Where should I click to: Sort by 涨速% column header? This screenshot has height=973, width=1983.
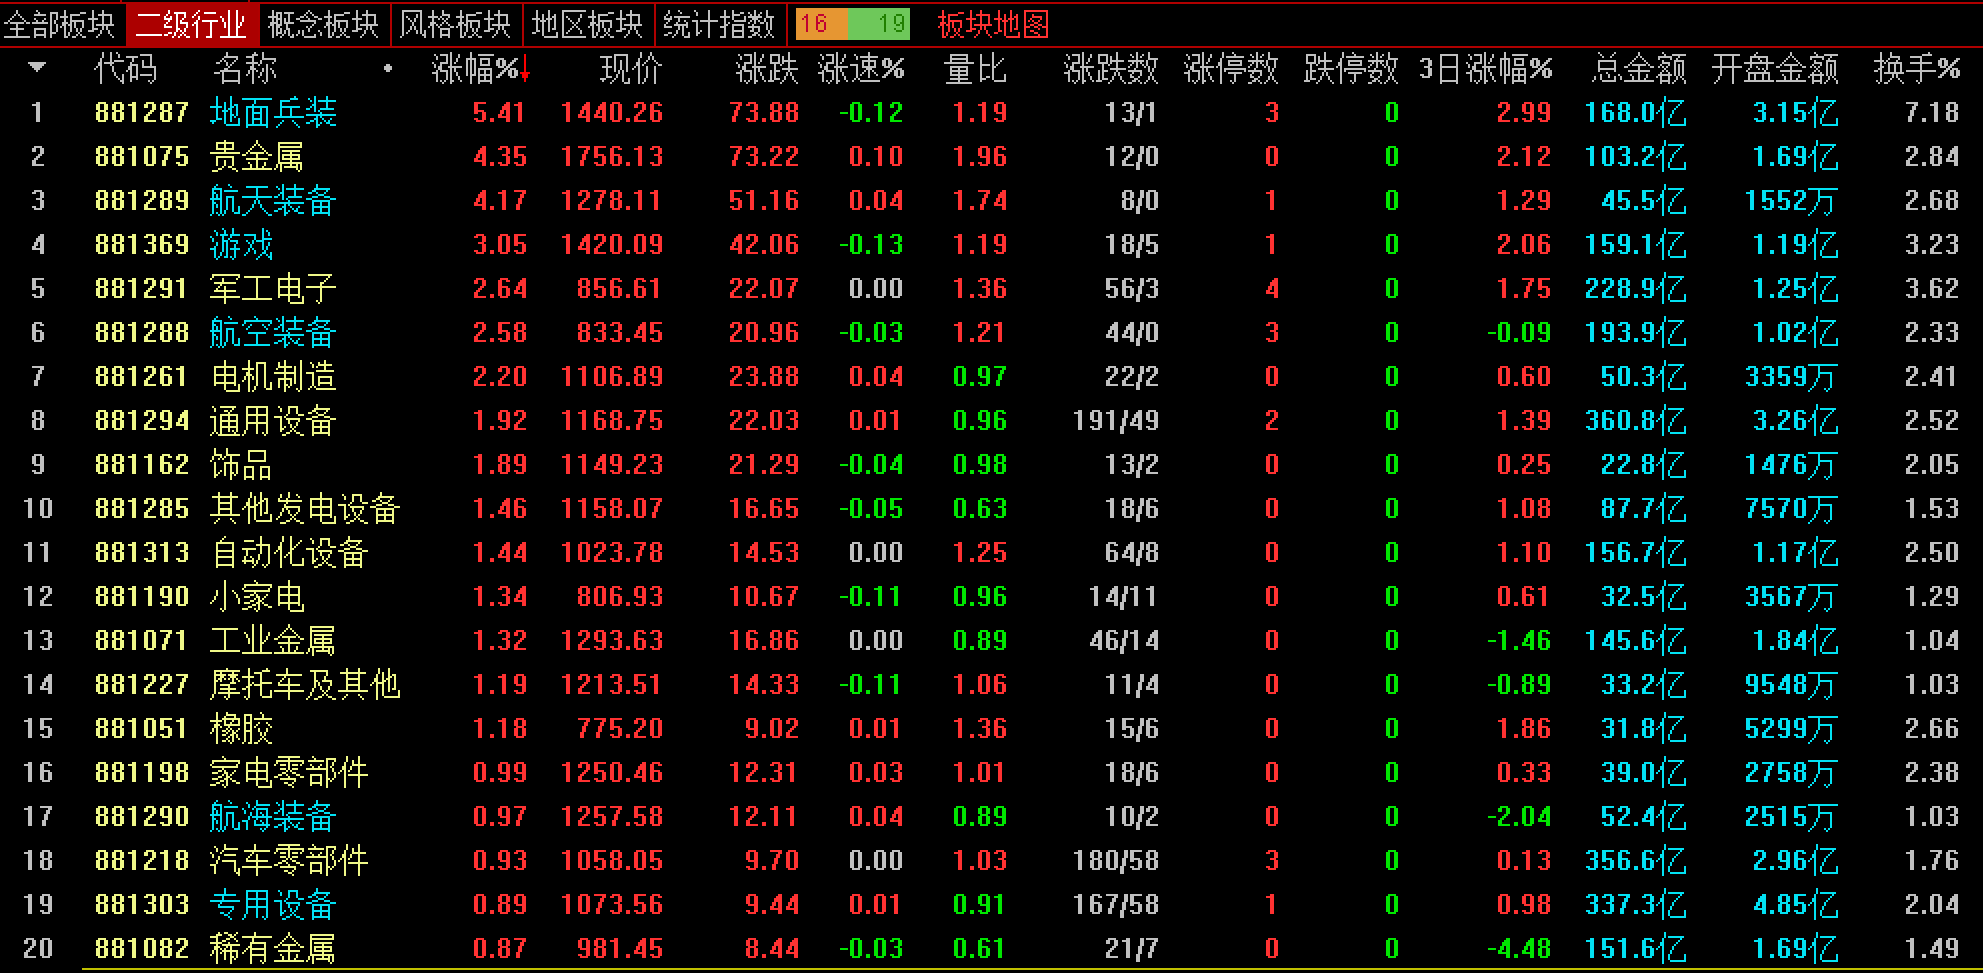861,68
